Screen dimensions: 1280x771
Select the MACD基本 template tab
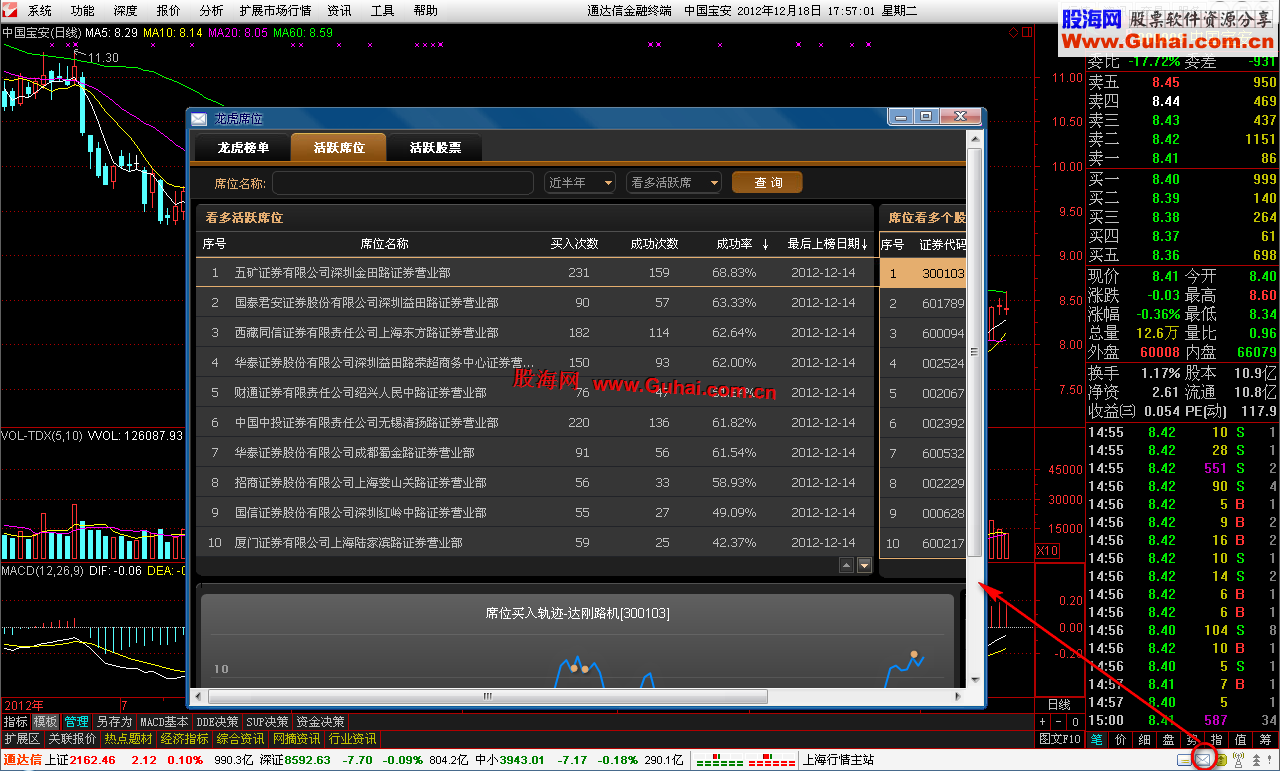pos(164,721)
